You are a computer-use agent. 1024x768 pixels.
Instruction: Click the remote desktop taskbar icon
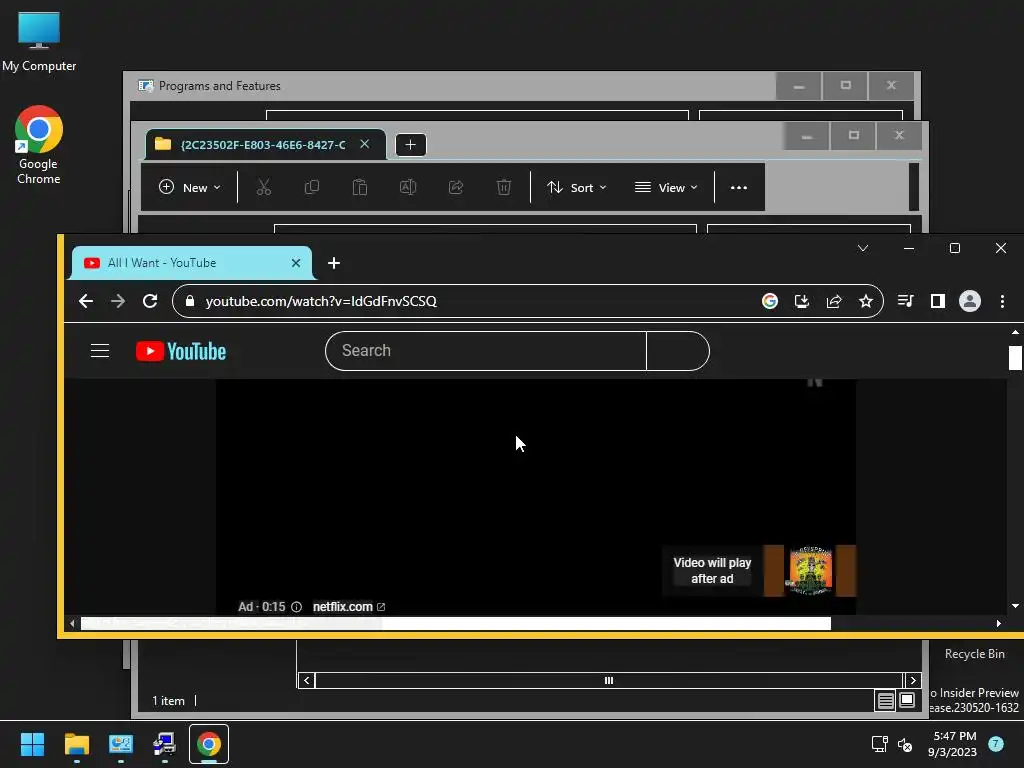[x=165, y=744]
